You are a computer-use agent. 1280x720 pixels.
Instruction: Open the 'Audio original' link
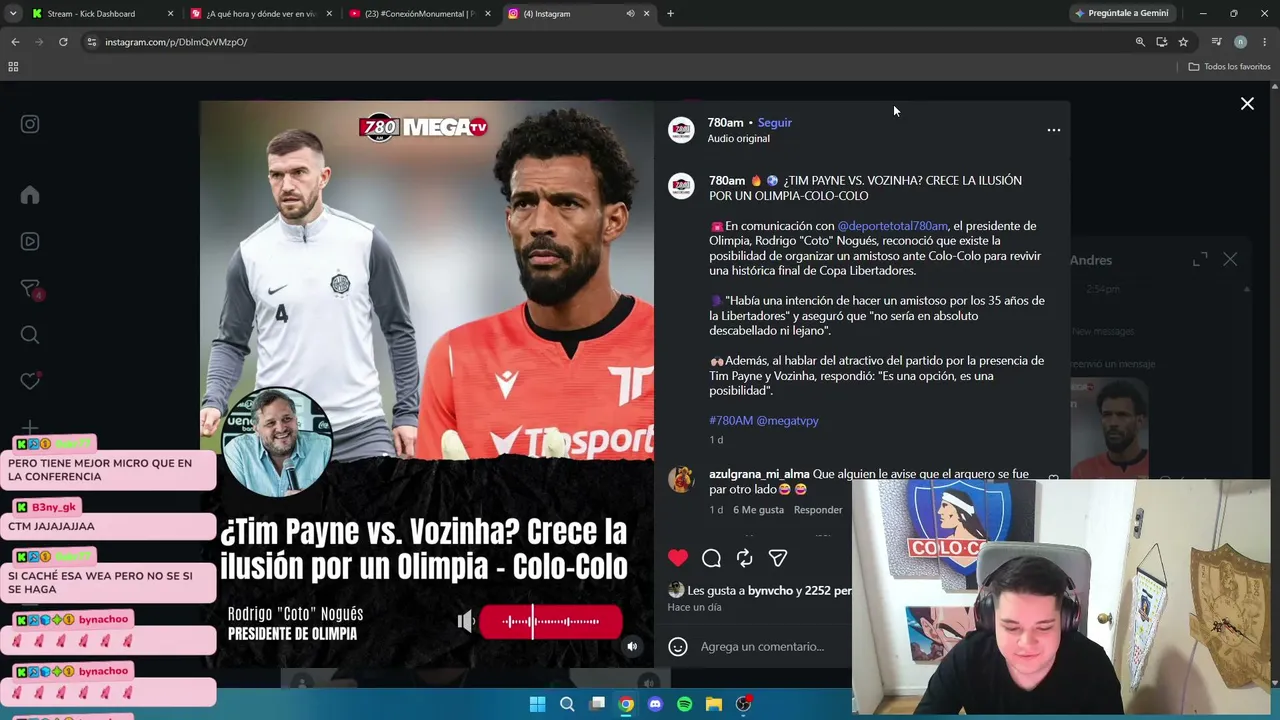738,139
